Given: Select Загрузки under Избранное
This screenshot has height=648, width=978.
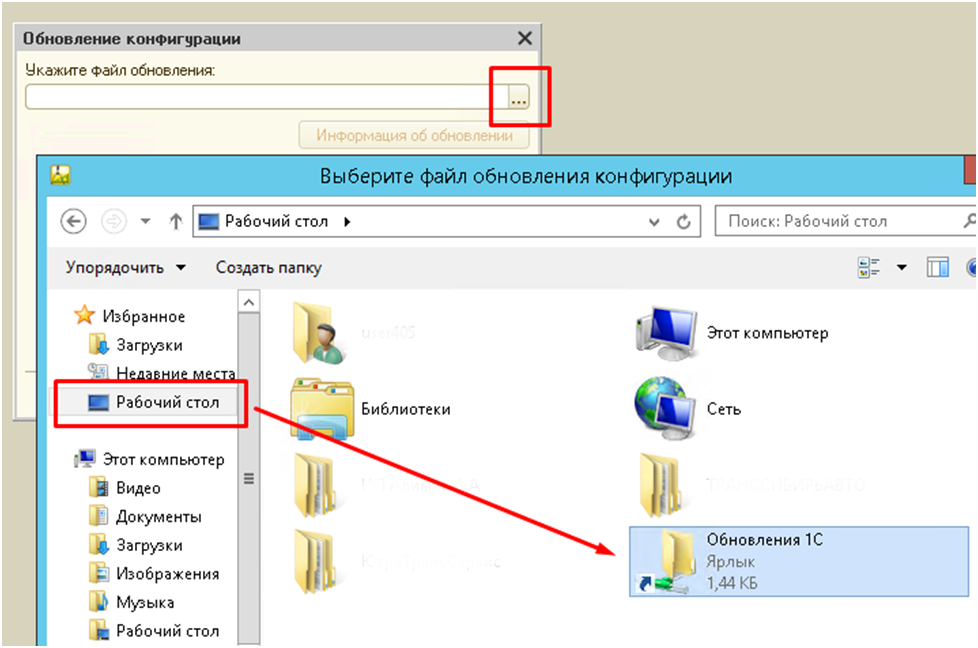Looking at the screenshot, I should coord(149,345).
